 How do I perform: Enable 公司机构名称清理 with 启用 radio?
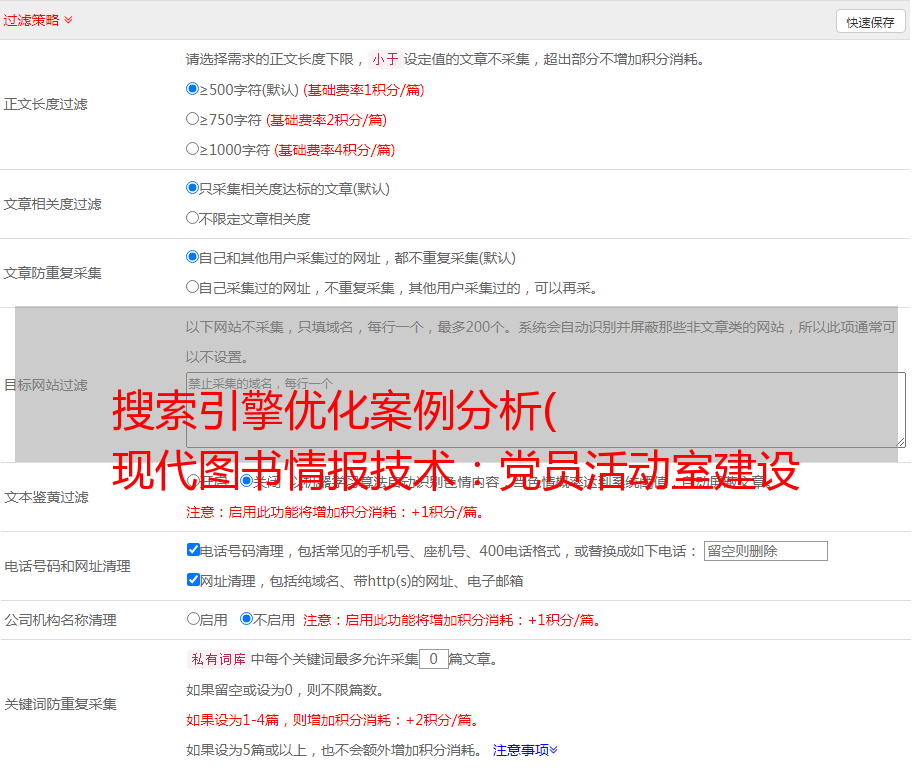click(x=194, y=619)
